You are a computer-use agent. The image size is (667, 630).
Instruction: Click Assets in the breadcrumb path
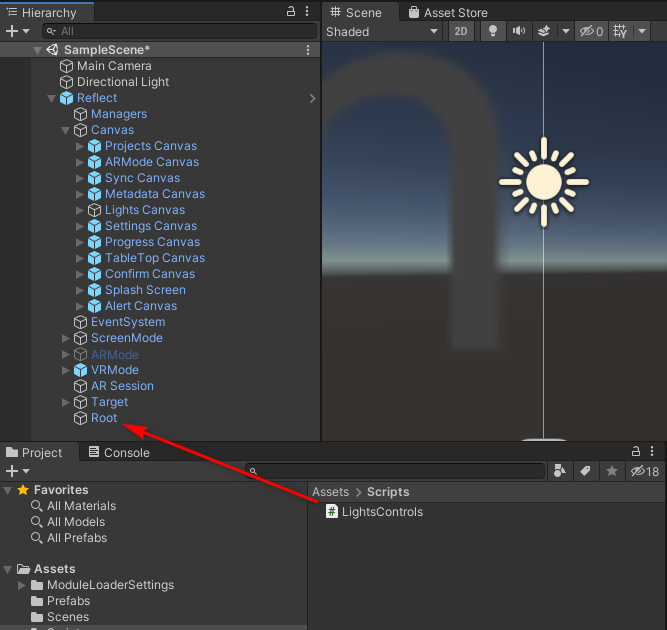330,492
